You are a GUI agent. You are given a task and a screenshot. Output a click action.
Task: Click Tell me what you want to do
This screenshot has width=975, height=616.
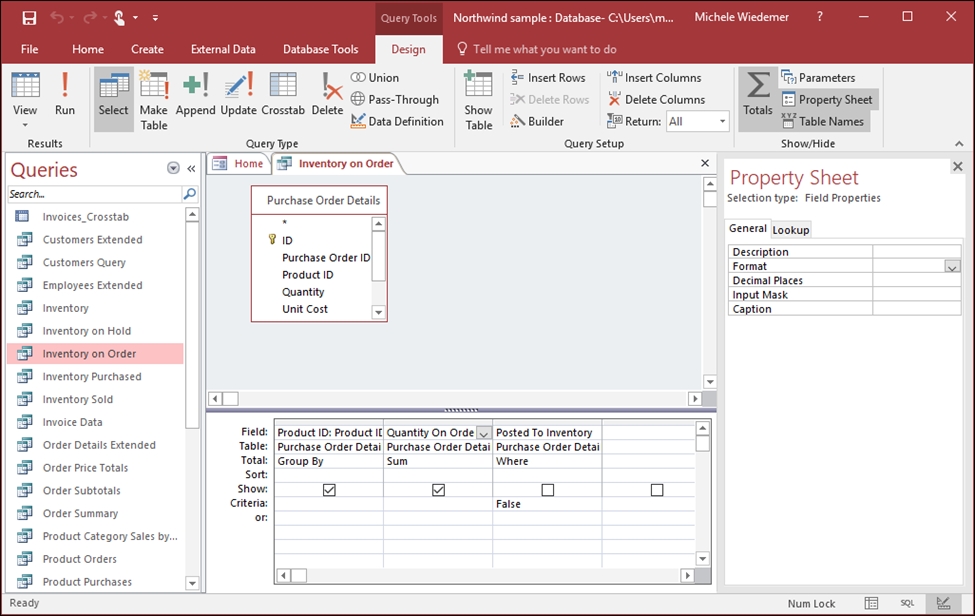(545, 49)
